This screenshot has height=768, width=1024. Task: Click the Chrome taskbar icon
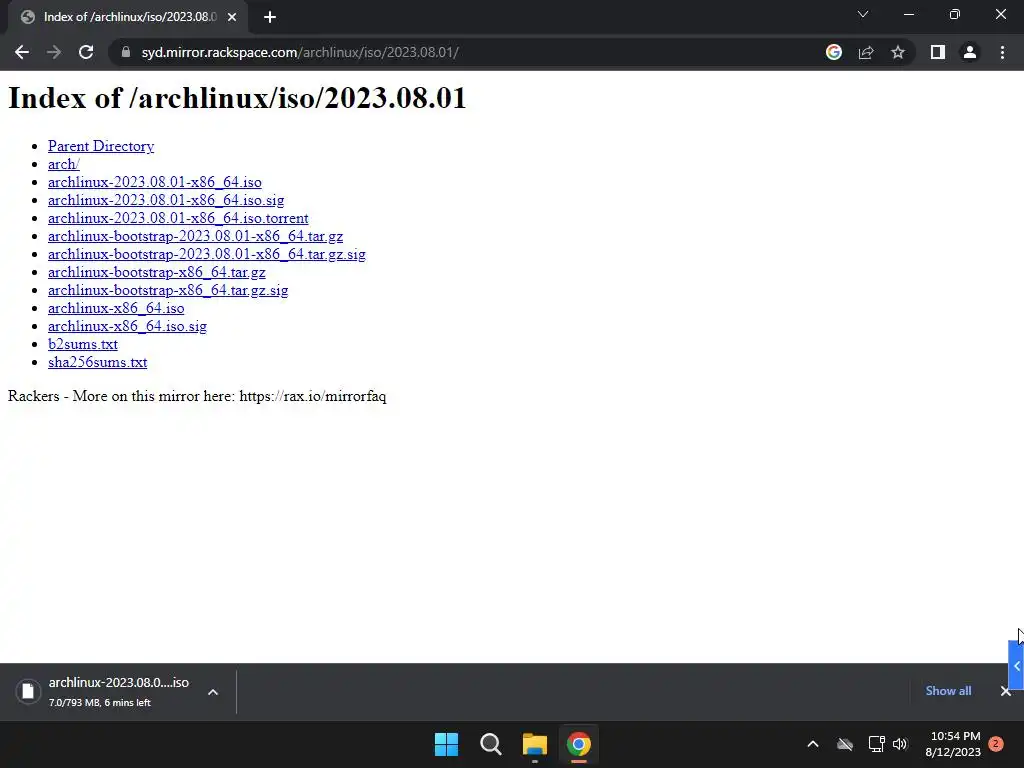(x=579, y=744)
